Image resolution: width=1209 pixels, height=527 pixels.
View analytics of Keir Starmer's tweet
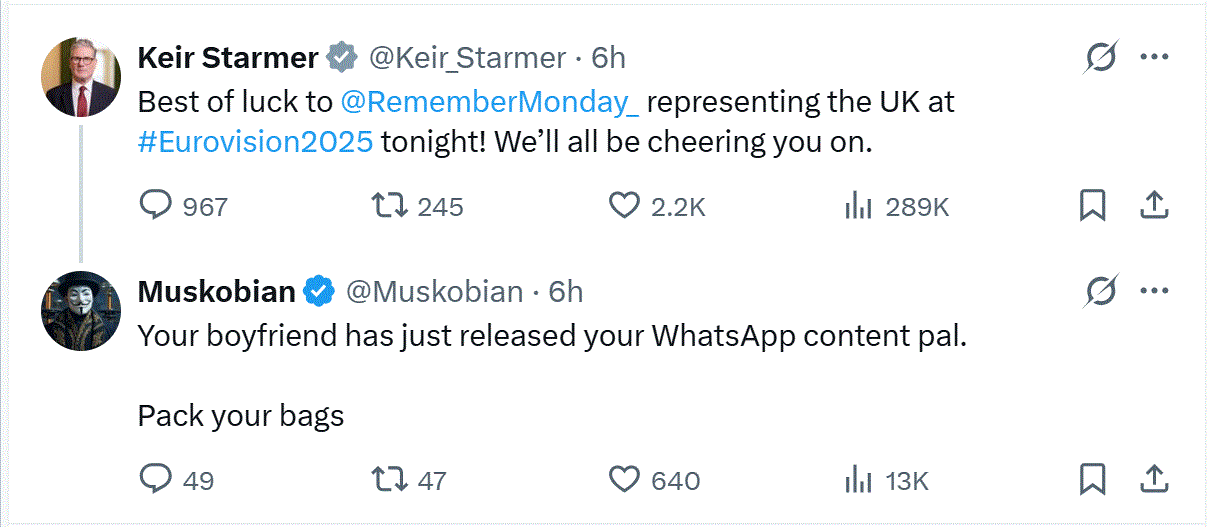(x=859, y=206)
